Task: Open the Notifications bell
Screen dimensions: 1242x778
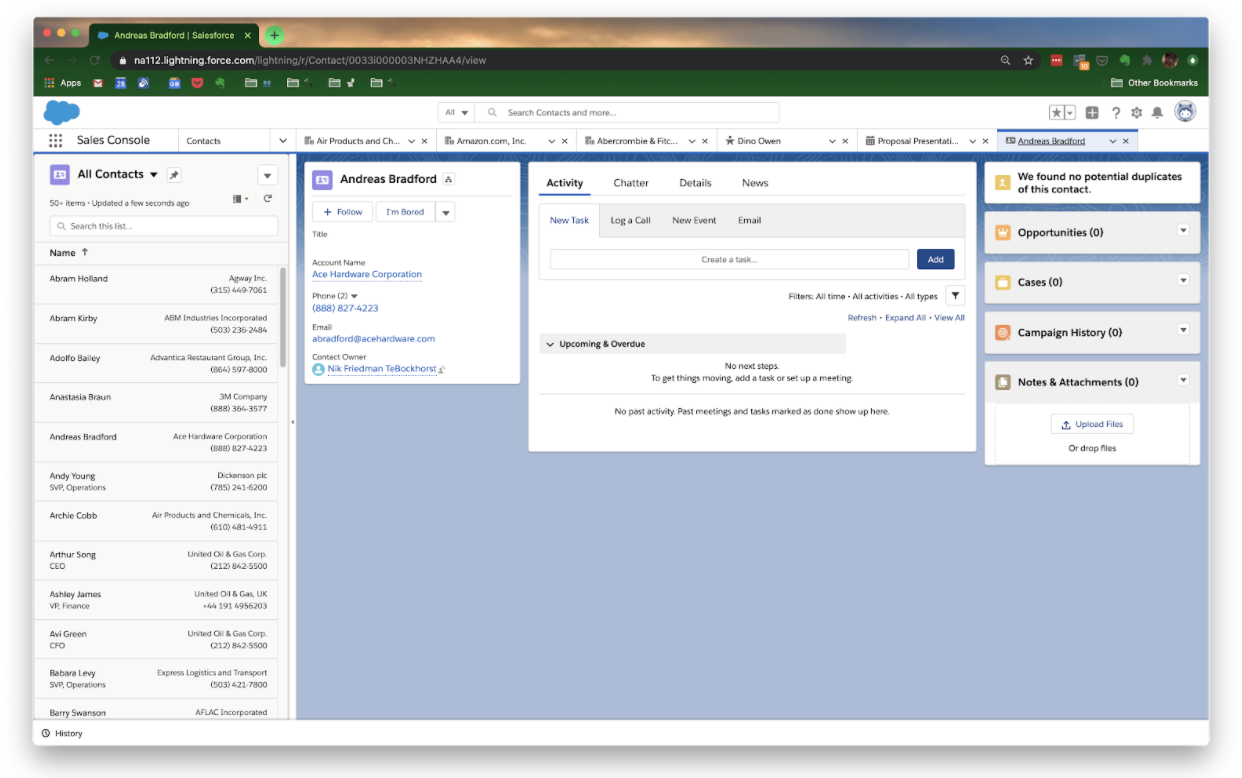Action: pyautogui.click(x=1157, y=113)
